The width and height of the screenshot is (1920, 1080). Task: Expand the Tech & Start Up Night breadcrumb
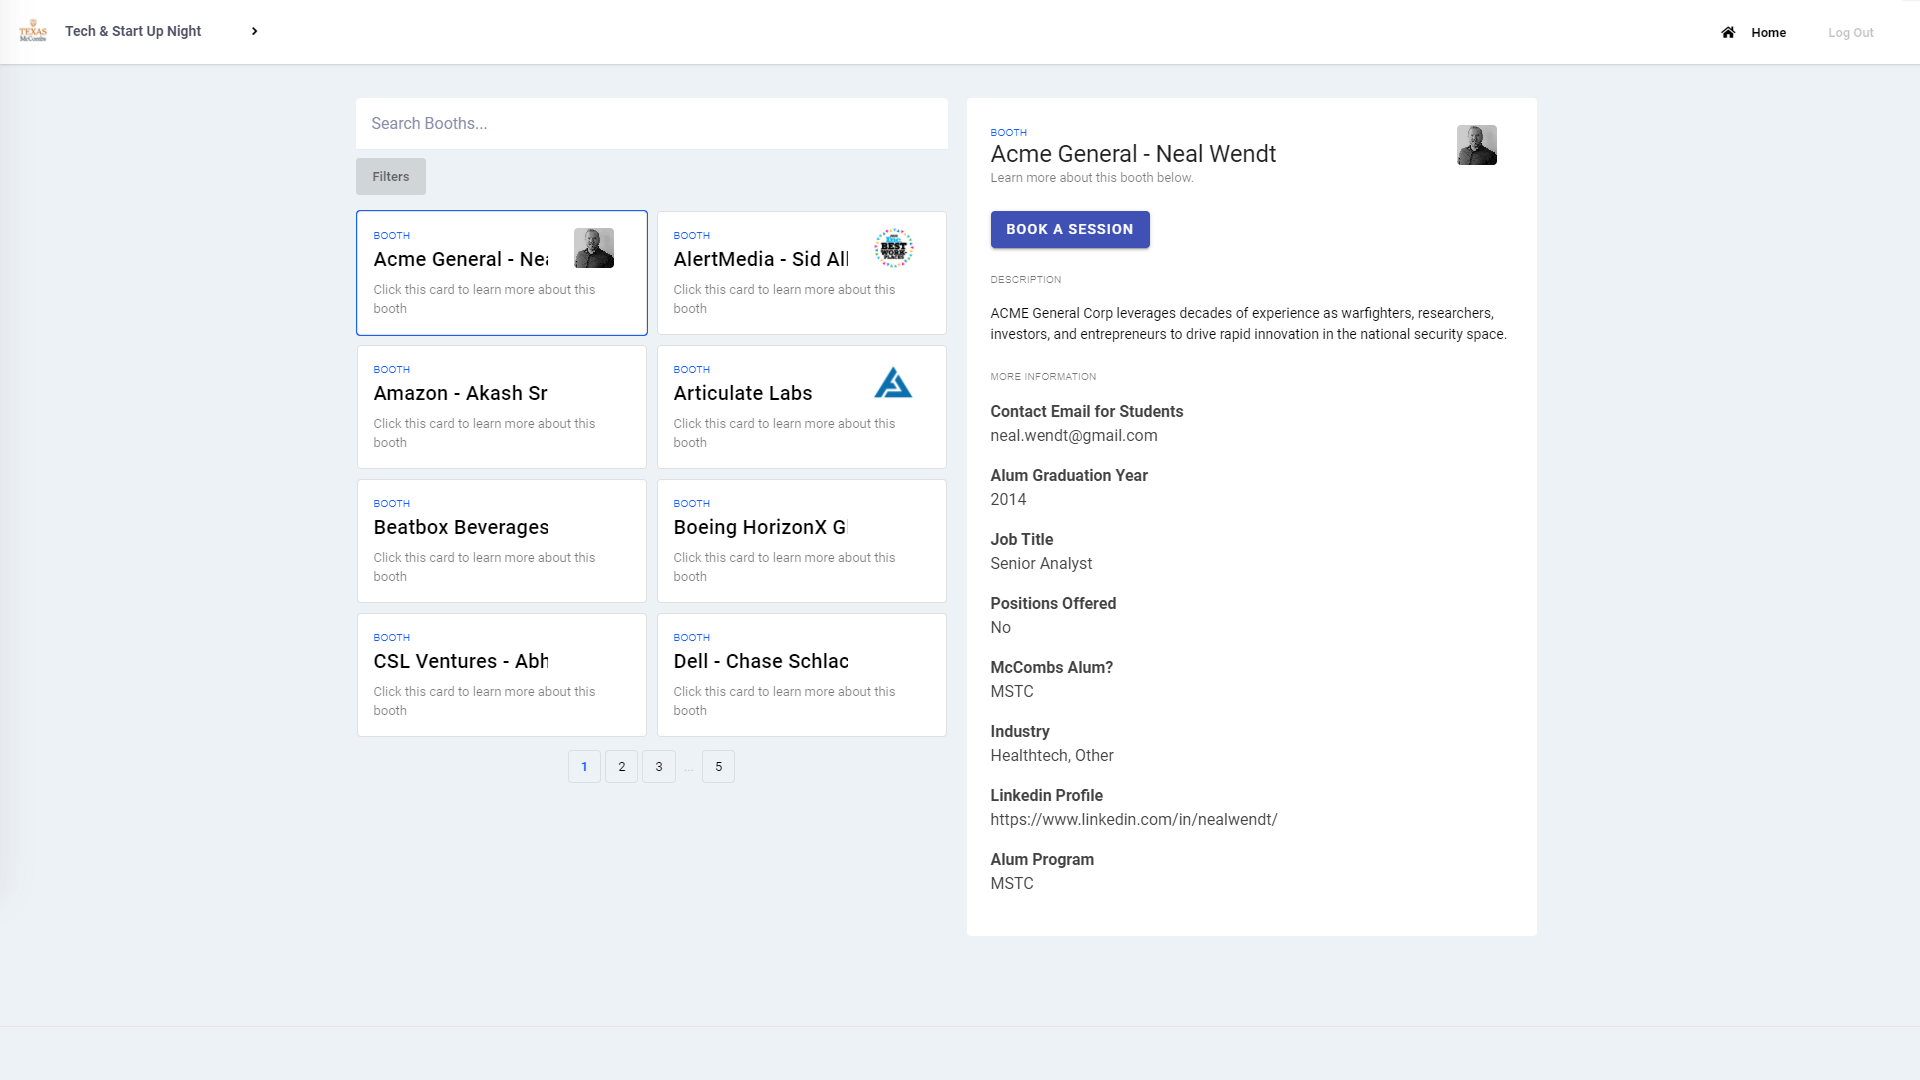coord(255,30)
